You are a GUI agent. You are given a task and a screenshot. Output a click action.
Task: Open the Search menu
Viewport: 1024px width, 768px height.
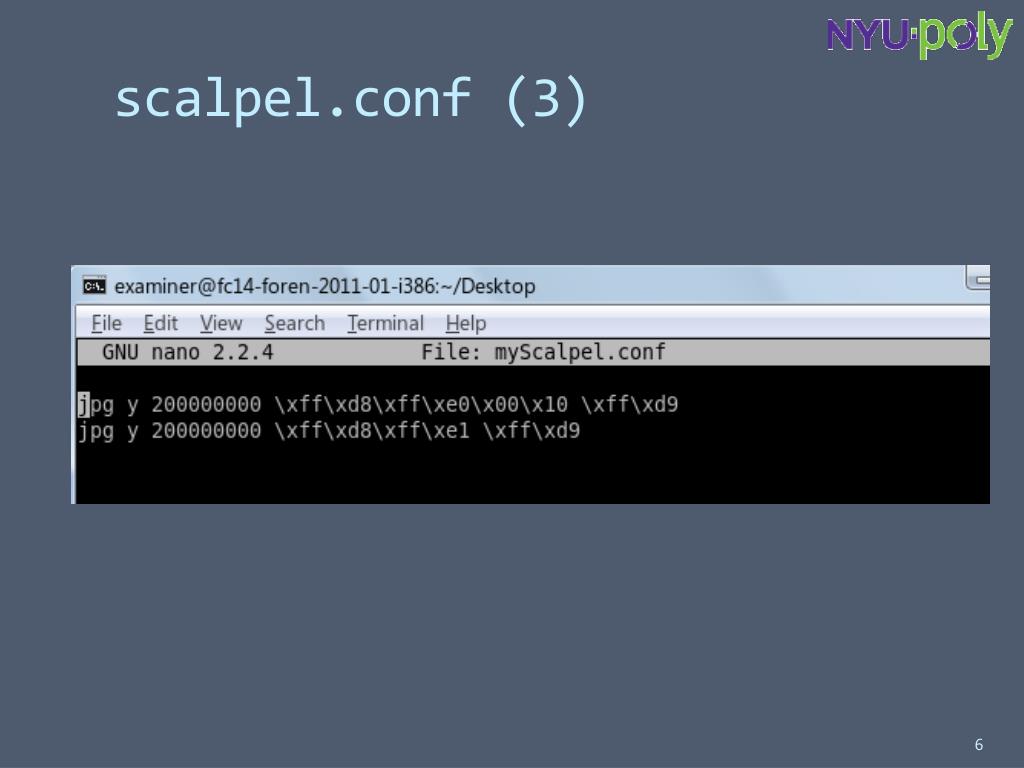tap(295, 323)
